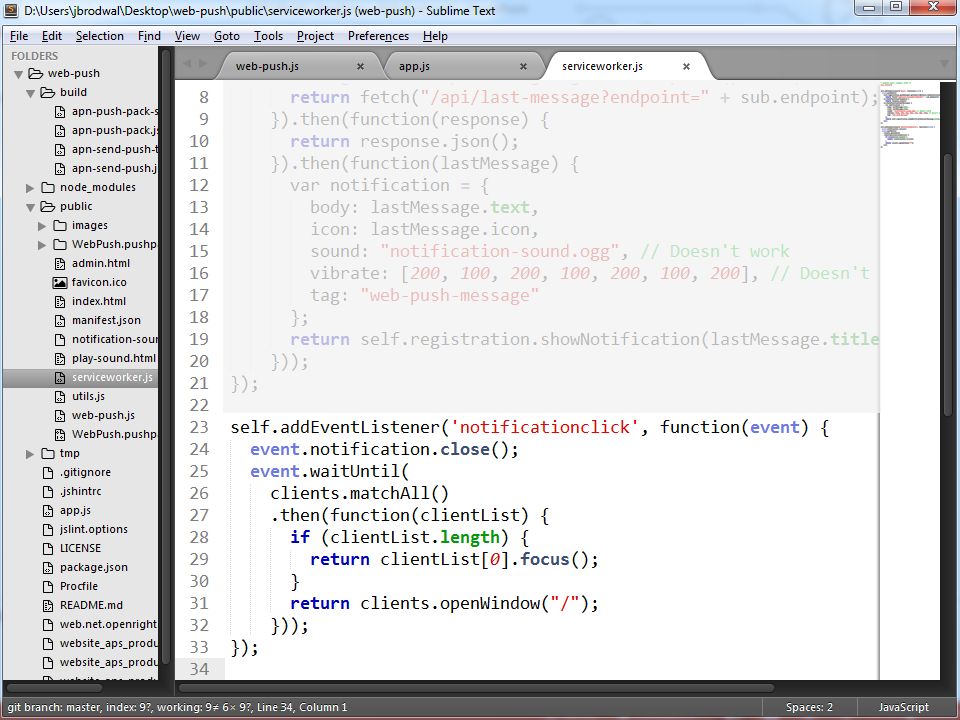
Task: Open the File menu
Action: 19,36
